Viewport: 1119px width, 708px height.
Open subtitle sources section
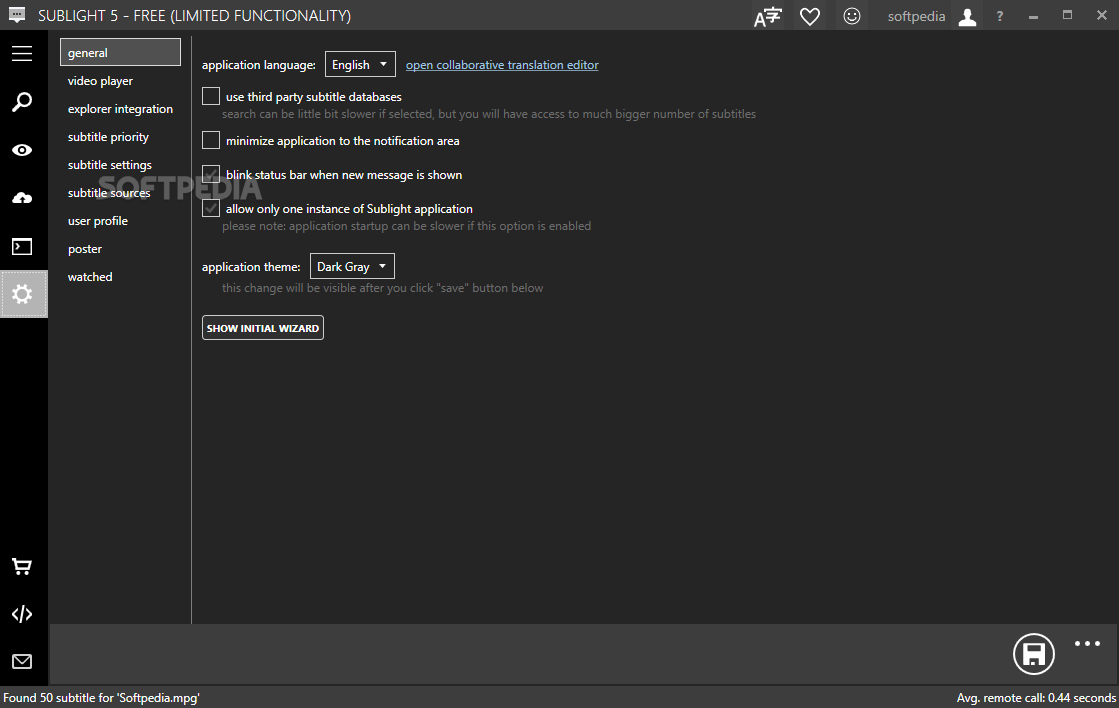pos(109,193)
